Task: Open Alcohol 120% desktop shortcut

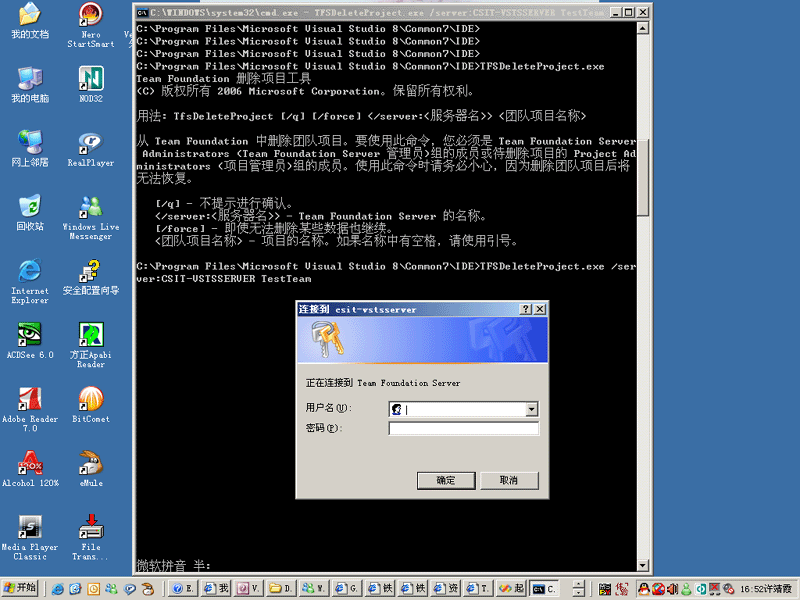Action: [30, 469]
